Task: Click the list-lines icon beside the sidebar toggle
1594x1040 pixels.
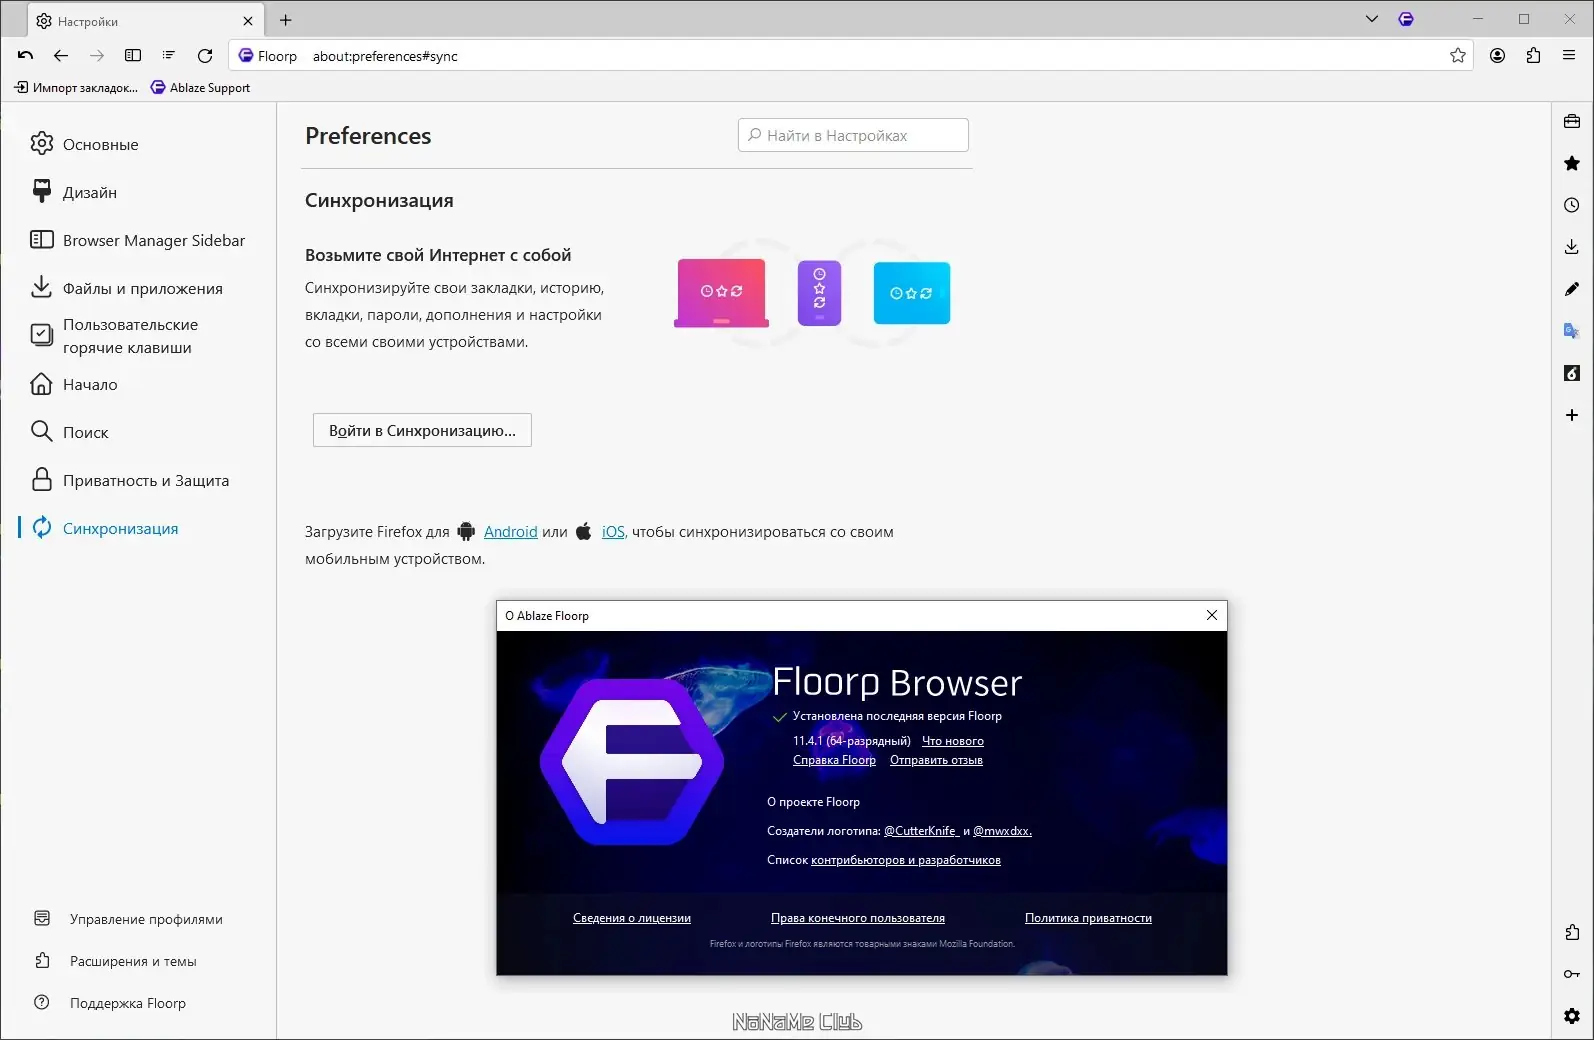Action: pyautogui.click(x=168, y=56)
